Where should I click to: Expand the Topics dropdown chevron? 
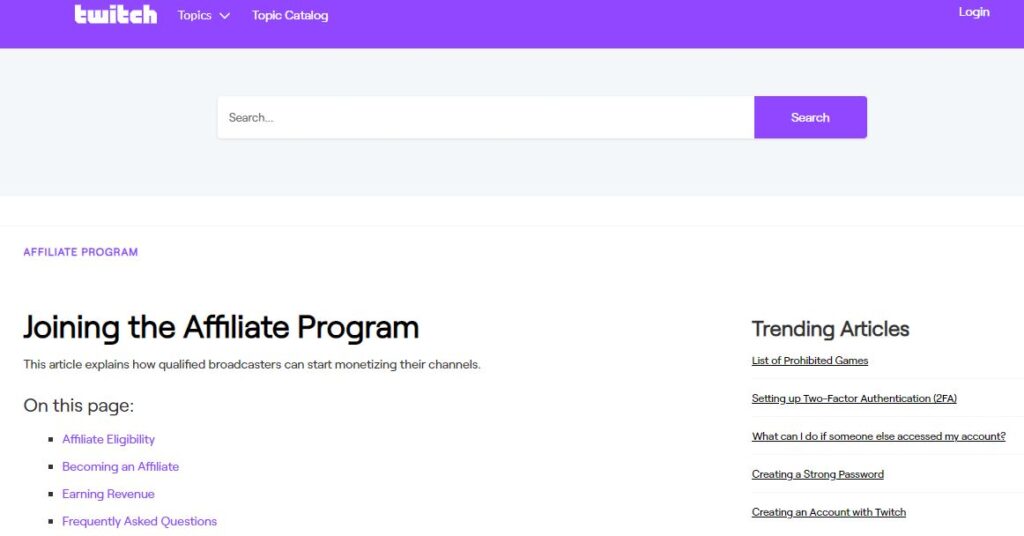point(224,16)
